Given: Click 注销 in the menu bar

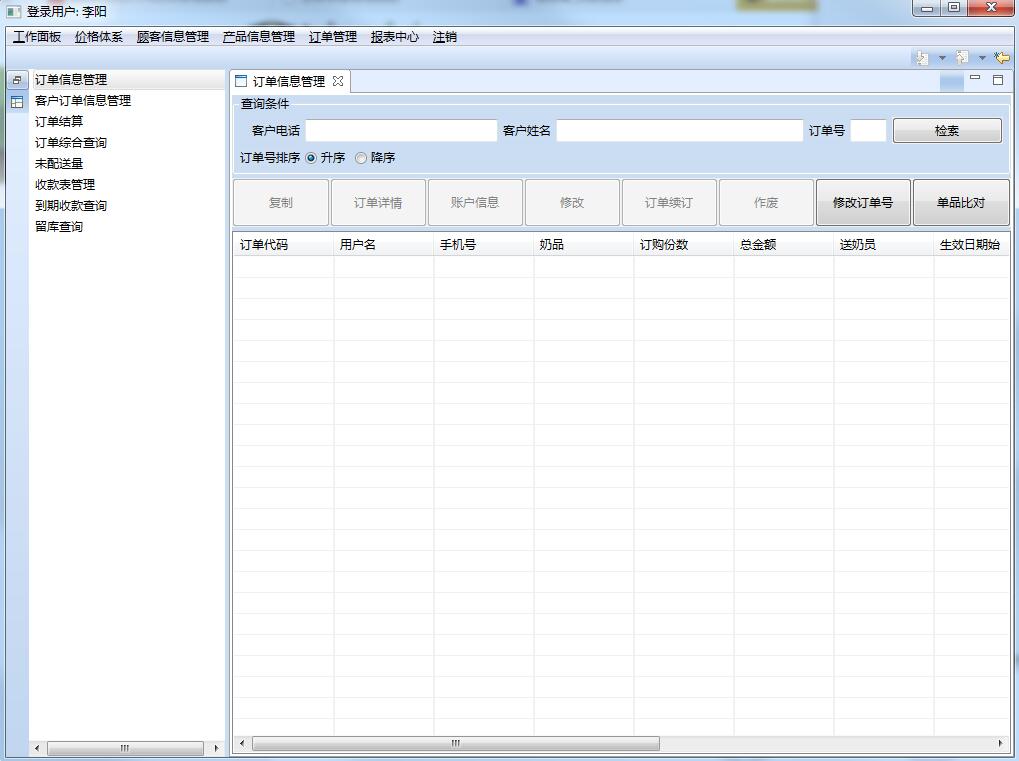Looking at the screenshot, I should [x=443, y=36].
